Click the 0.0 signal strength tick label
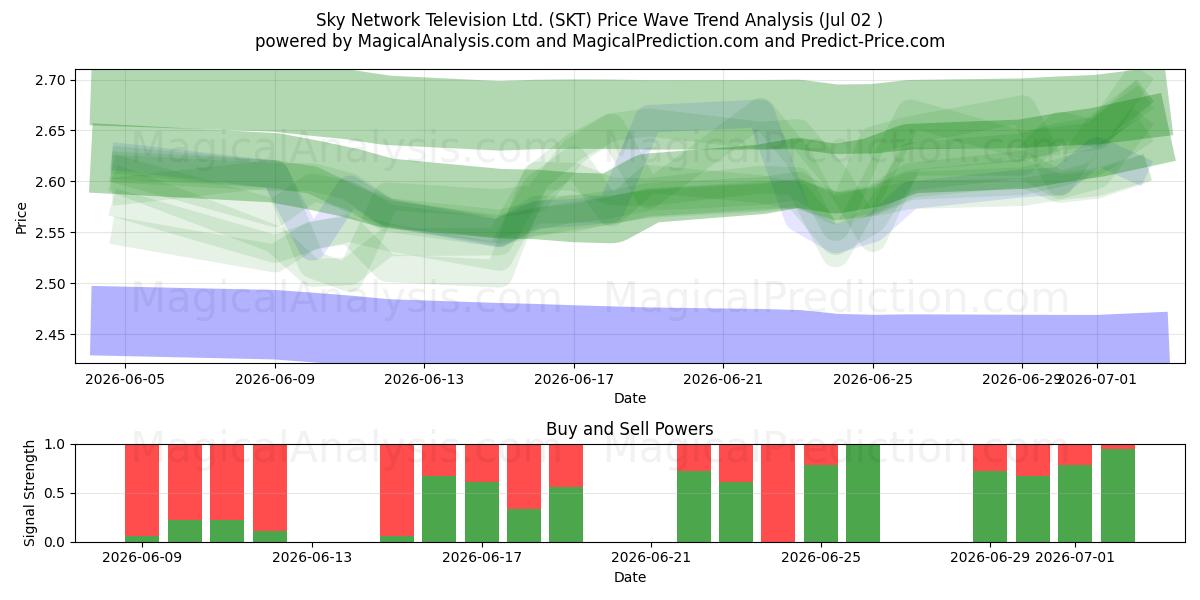This screenshot has height=600, width=1200. (56, 542)
